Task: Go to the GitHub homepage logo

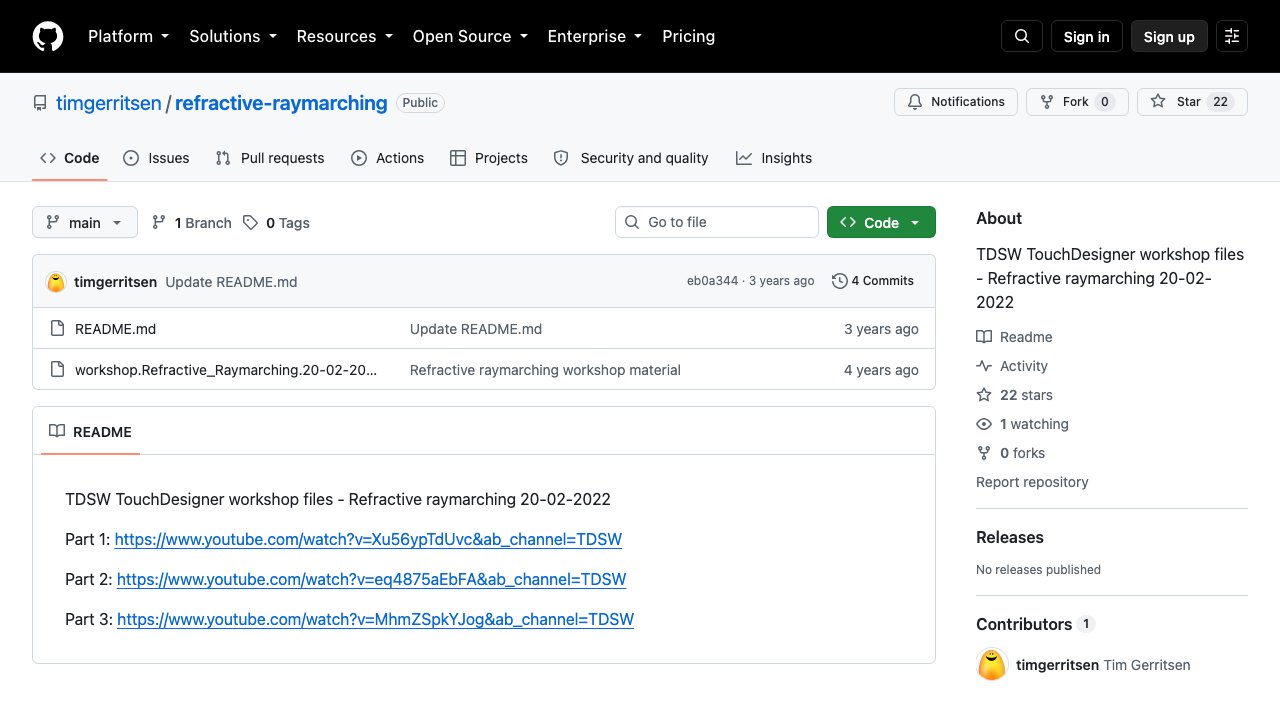Action: (48, 36)
